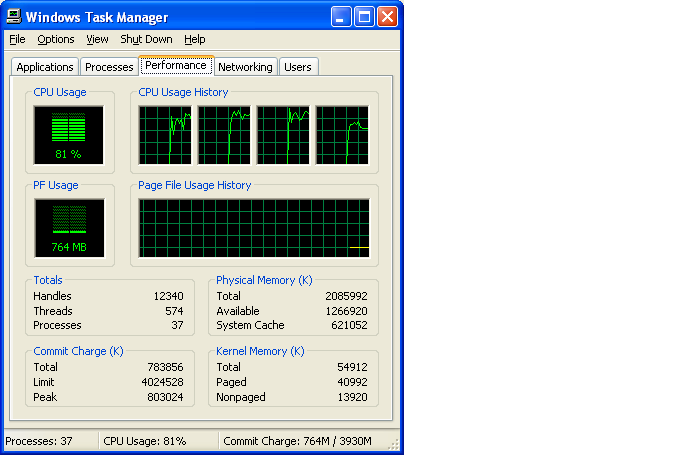Open the Options menu
680x455 pixels.
coord(56,39)
